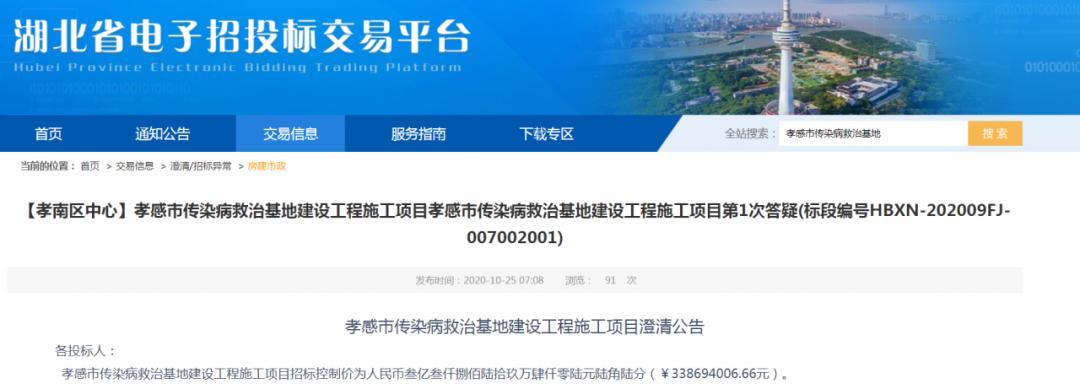Follow the 澄清/招标异常 breadcrumb link
This screenshot has height=389, width=1080.
(200, 166)
